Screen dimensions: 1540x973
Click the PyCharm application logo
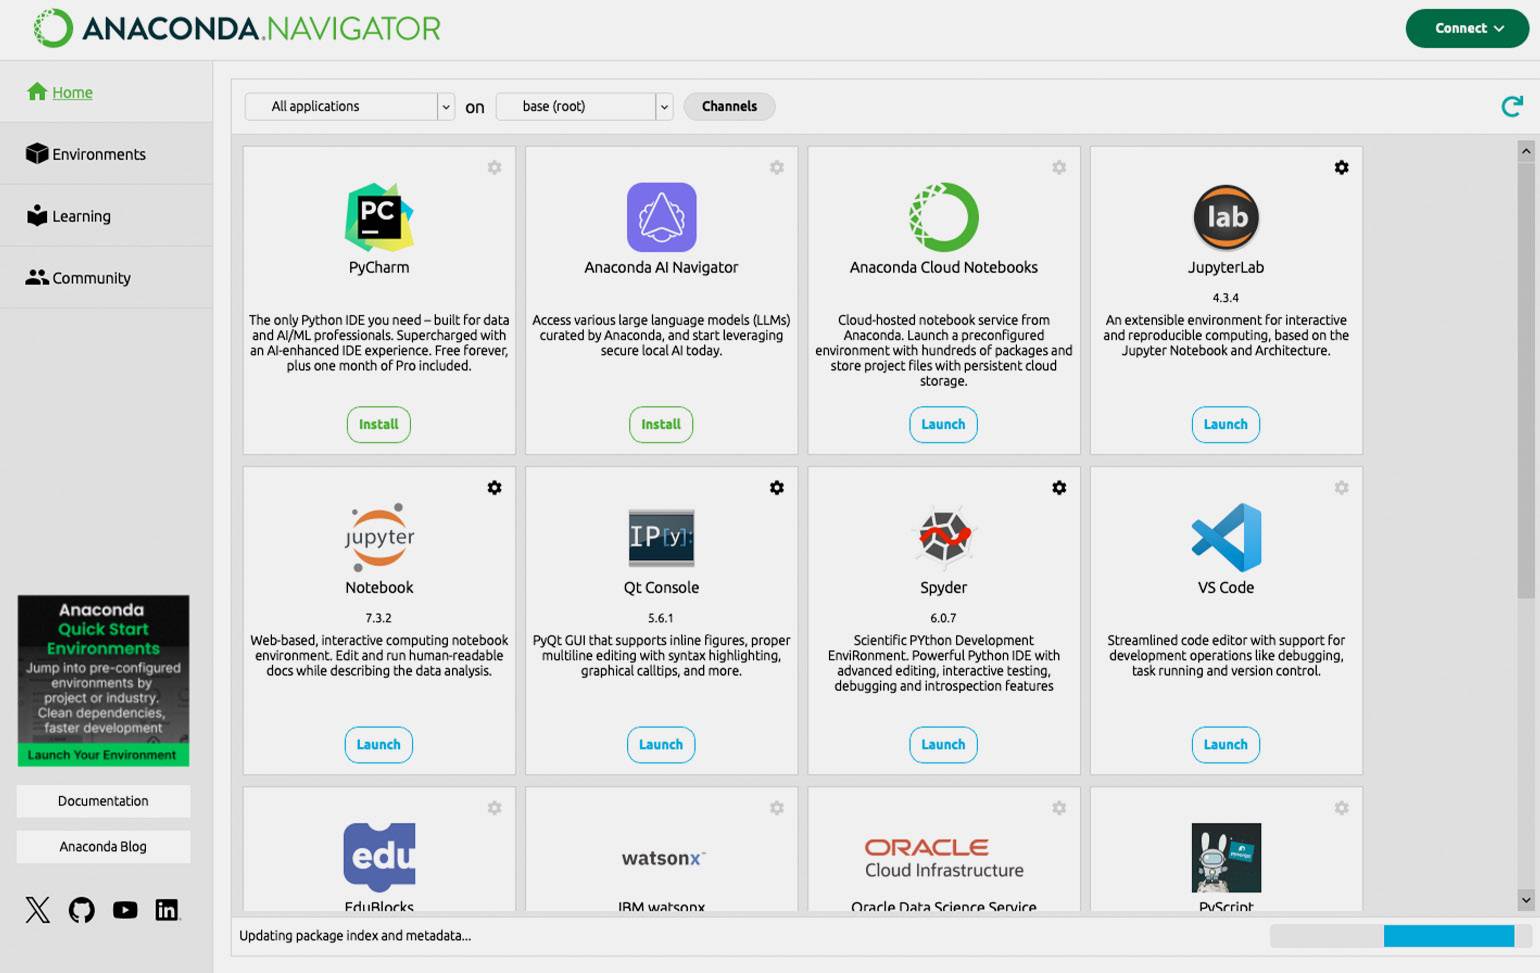coord(379,217)
